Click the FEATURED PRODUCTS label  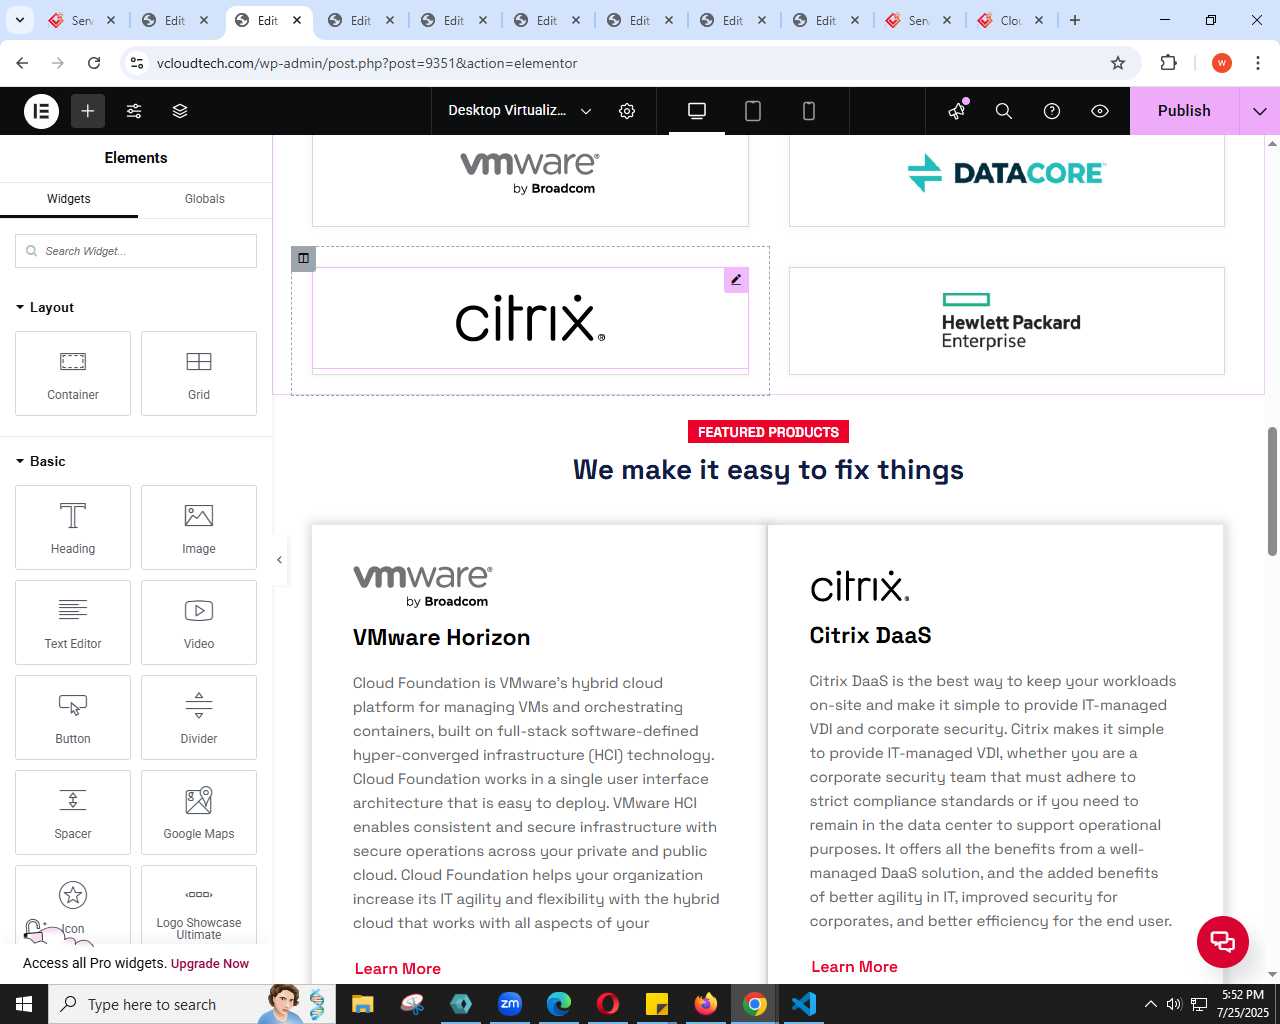click(768, 432)
